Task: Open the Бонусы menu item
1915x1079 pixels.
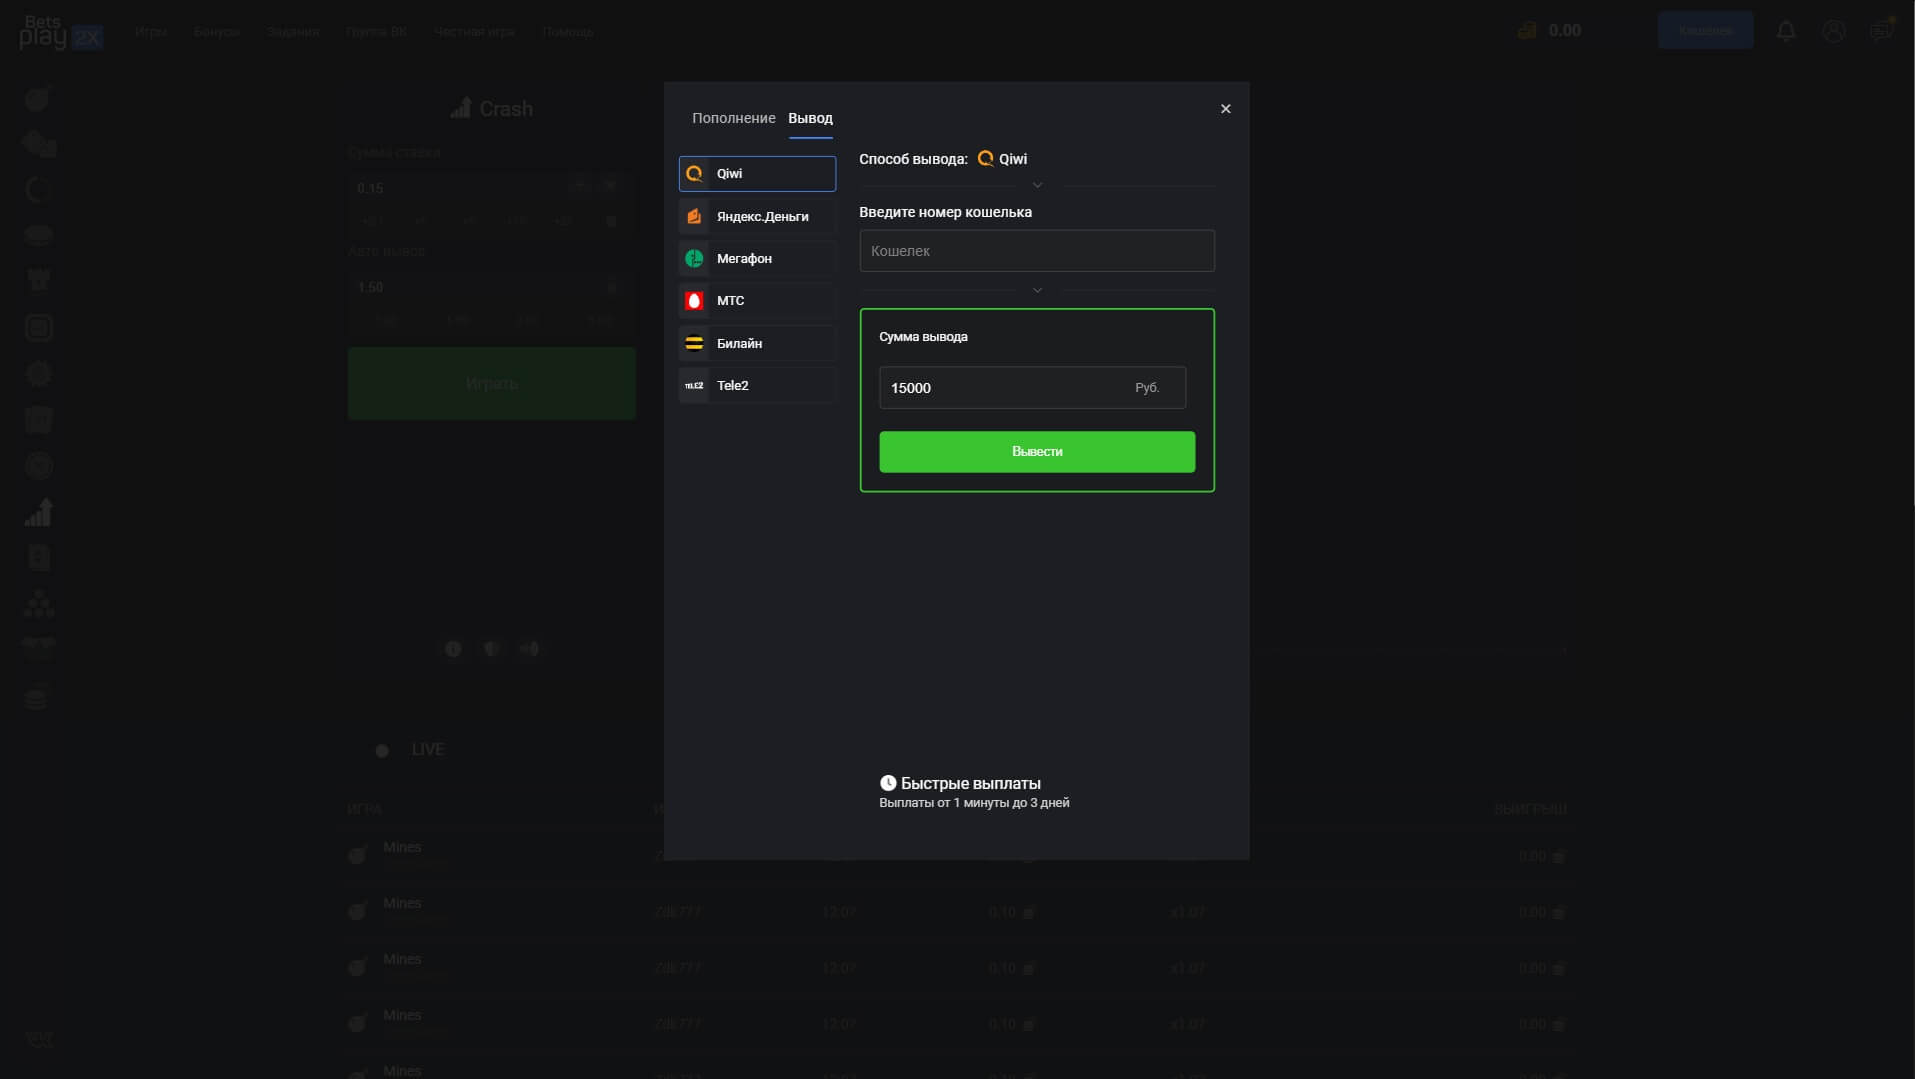Action: (x=217, y=32)
